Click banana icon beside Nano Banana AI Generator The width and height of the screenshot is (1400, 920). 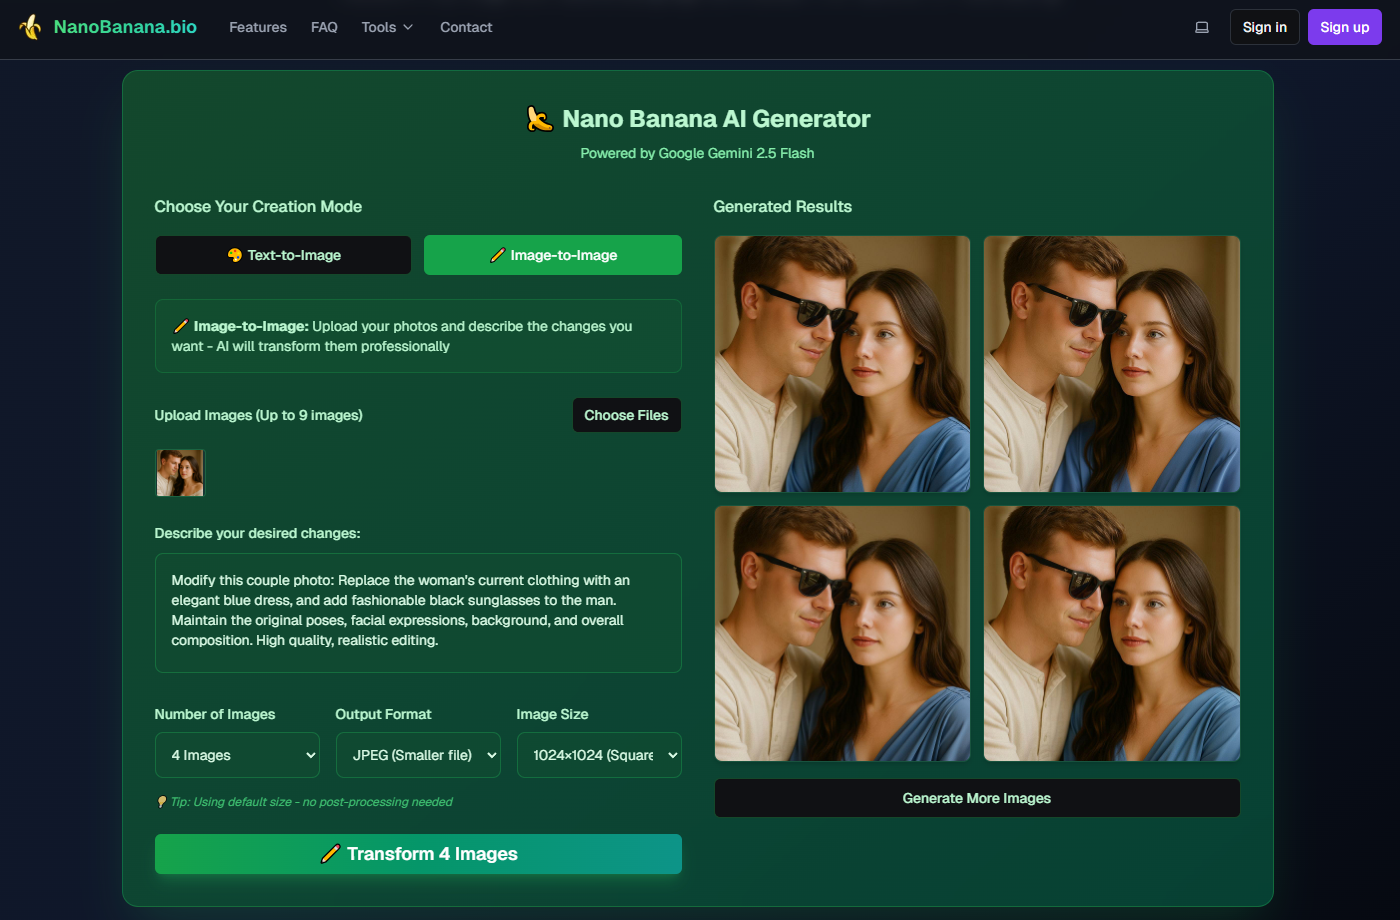tap(540, 119)
